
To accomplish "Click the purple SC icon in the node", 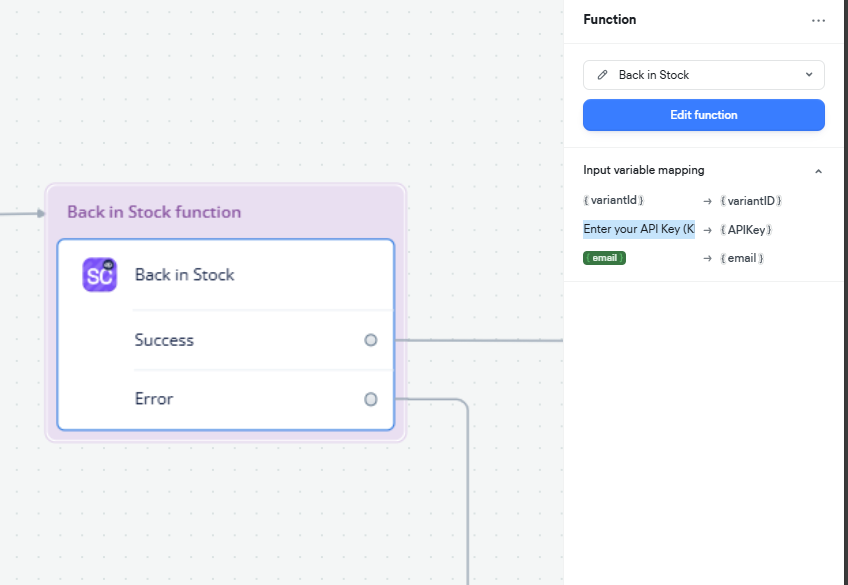I will coord(100,275).
